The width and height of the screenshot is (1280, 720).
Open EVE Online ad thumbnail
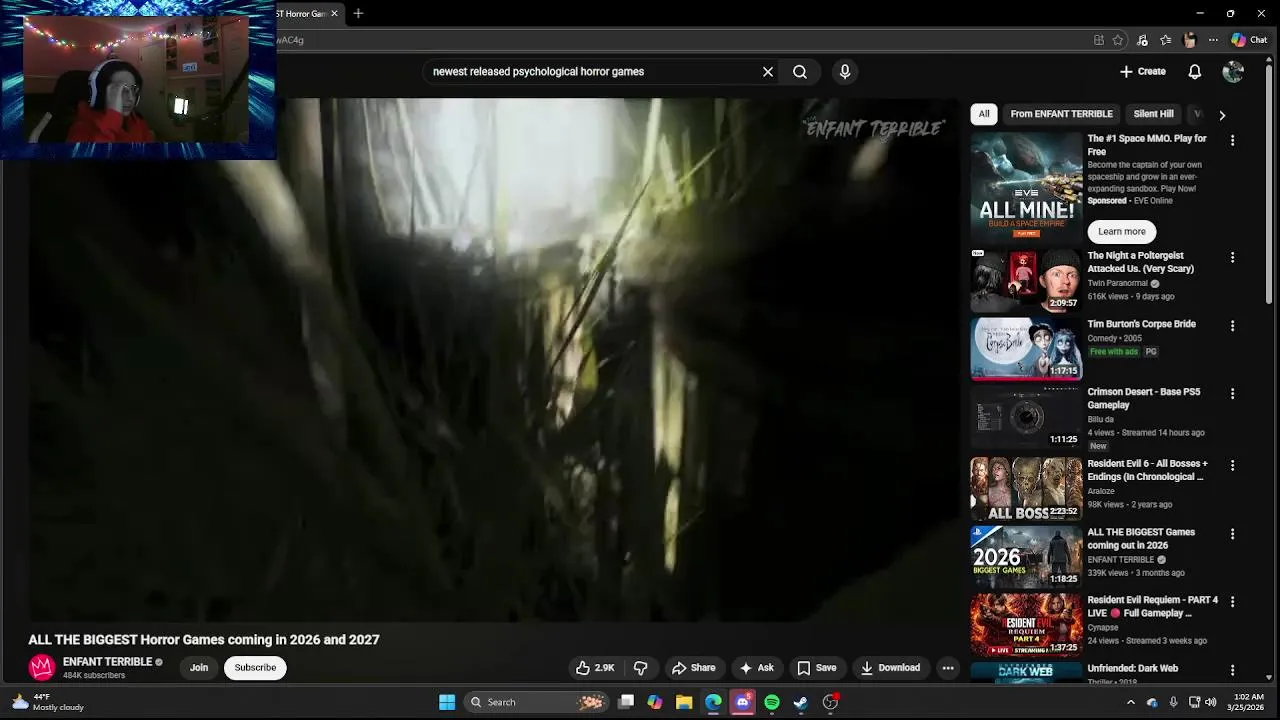(x=1026, y=188)
